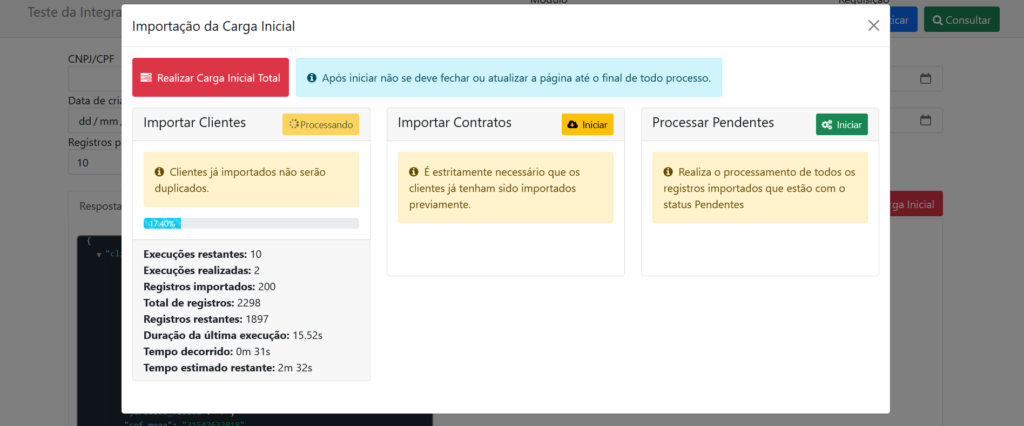Viewport: 1024px width, 426px height.
Task: Click the Data de criação date input
Action: 93,121
